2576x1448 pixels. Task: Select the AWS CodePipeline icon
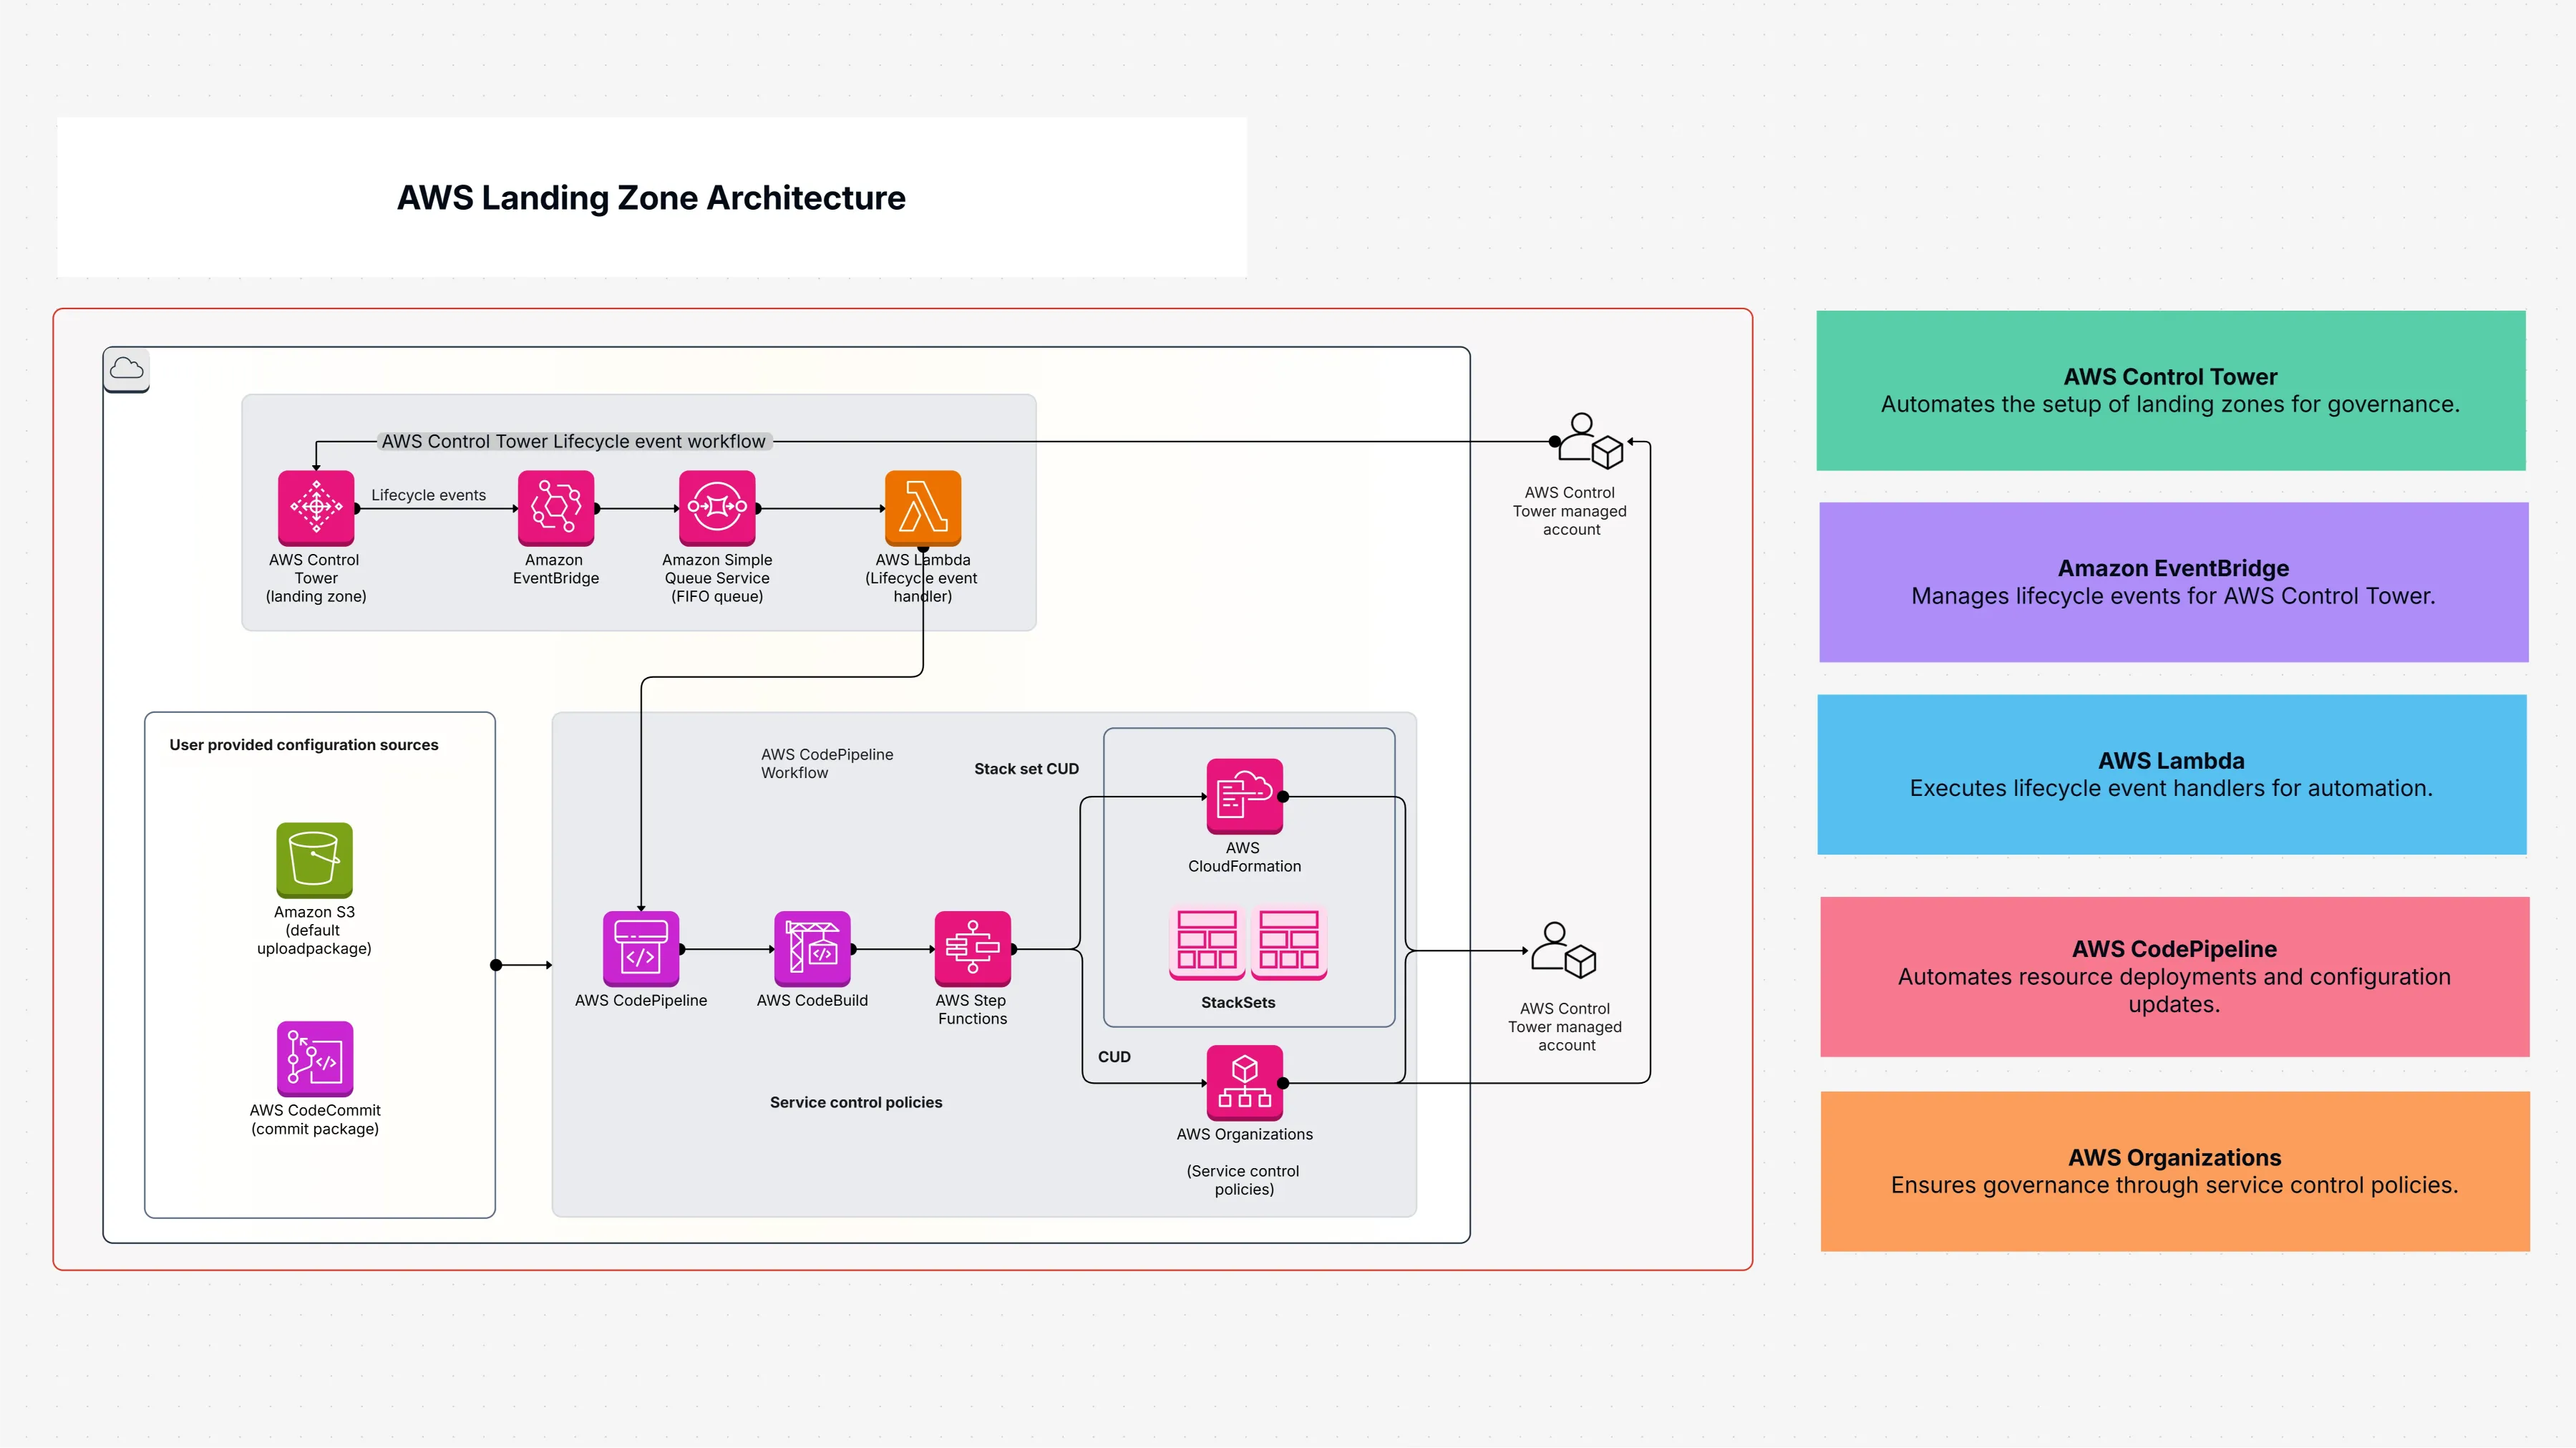(641, 948)
